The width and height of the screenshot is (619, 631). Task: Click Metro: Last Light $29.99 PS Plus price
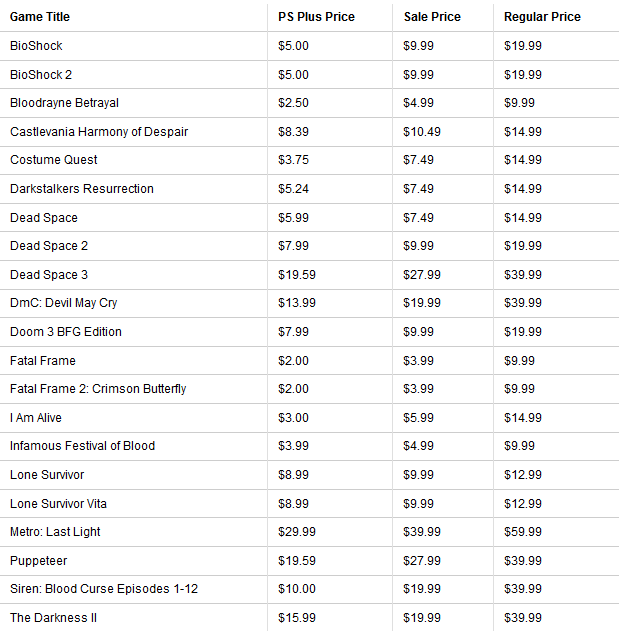point(297,532)
